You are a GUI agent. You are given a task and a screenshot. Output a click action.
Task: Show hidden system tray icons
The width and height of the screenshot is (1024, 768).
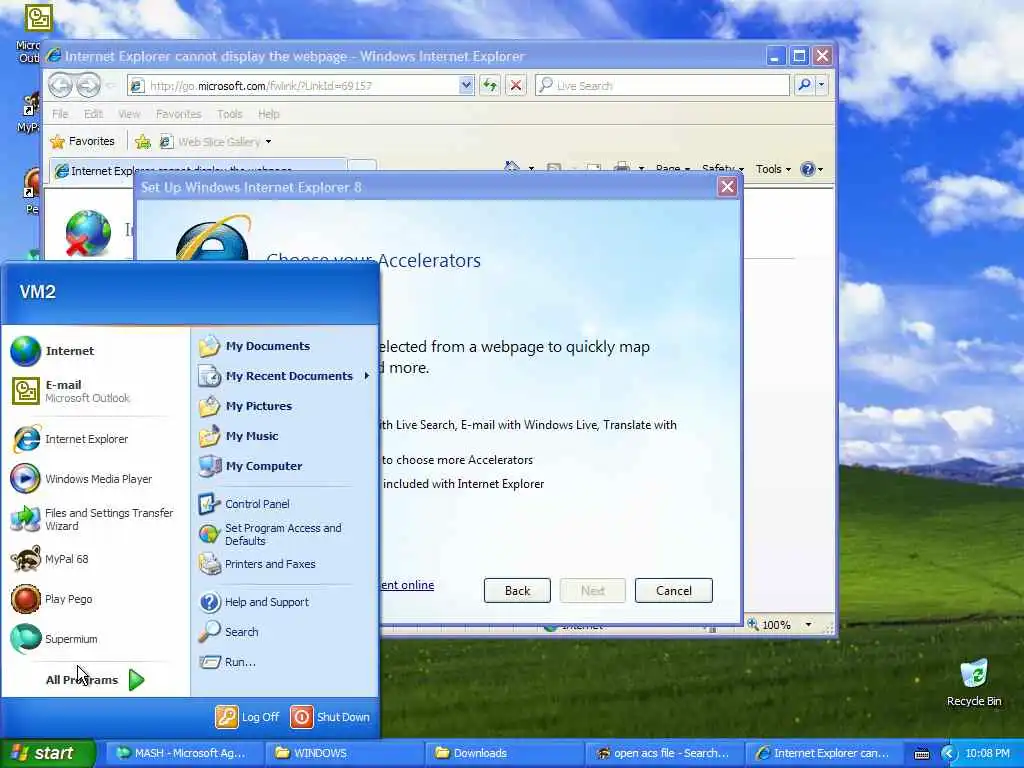click(x=948, y=754)
